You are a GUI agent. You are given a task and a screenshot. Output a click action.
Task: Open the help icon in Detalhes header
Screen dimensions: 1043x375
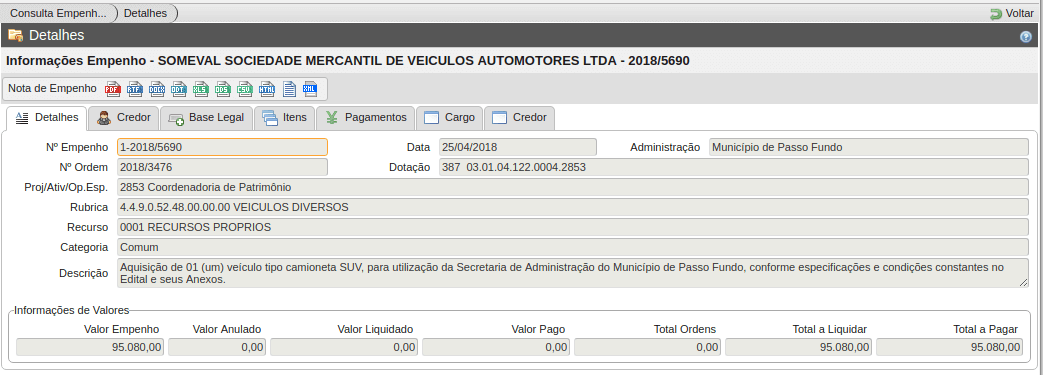1026,37
